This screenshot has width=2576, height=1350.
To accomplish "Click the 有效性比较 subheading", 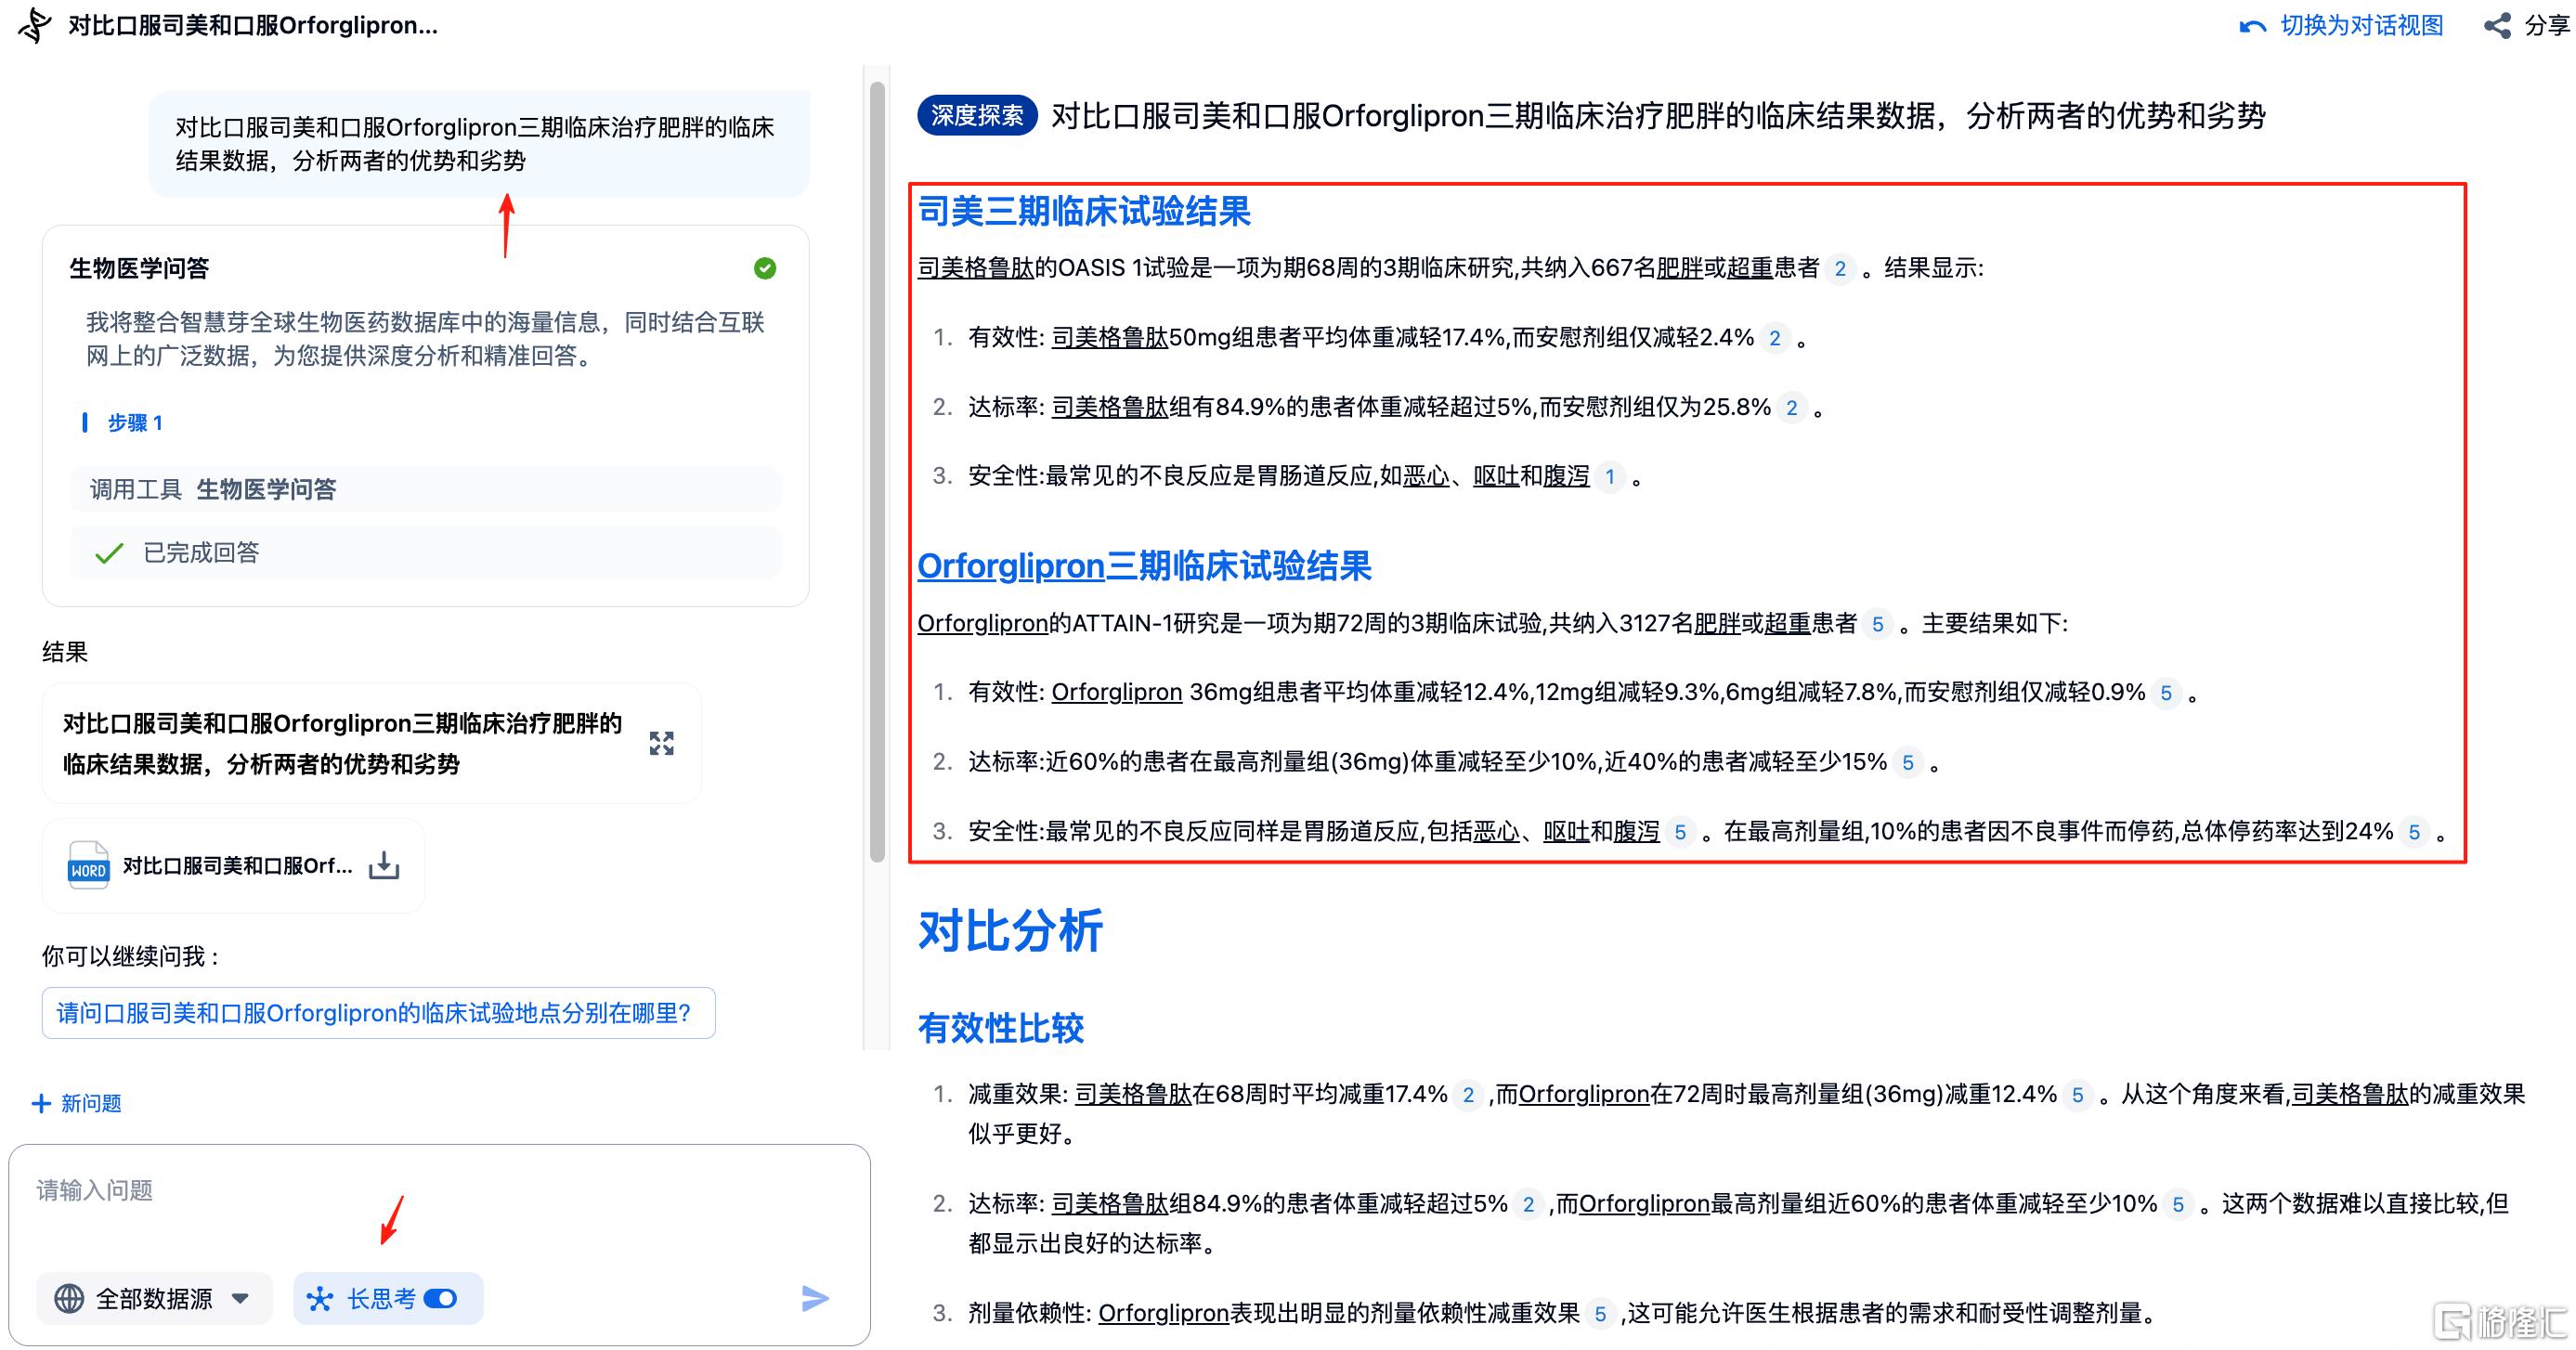I will point(1000,1028).
